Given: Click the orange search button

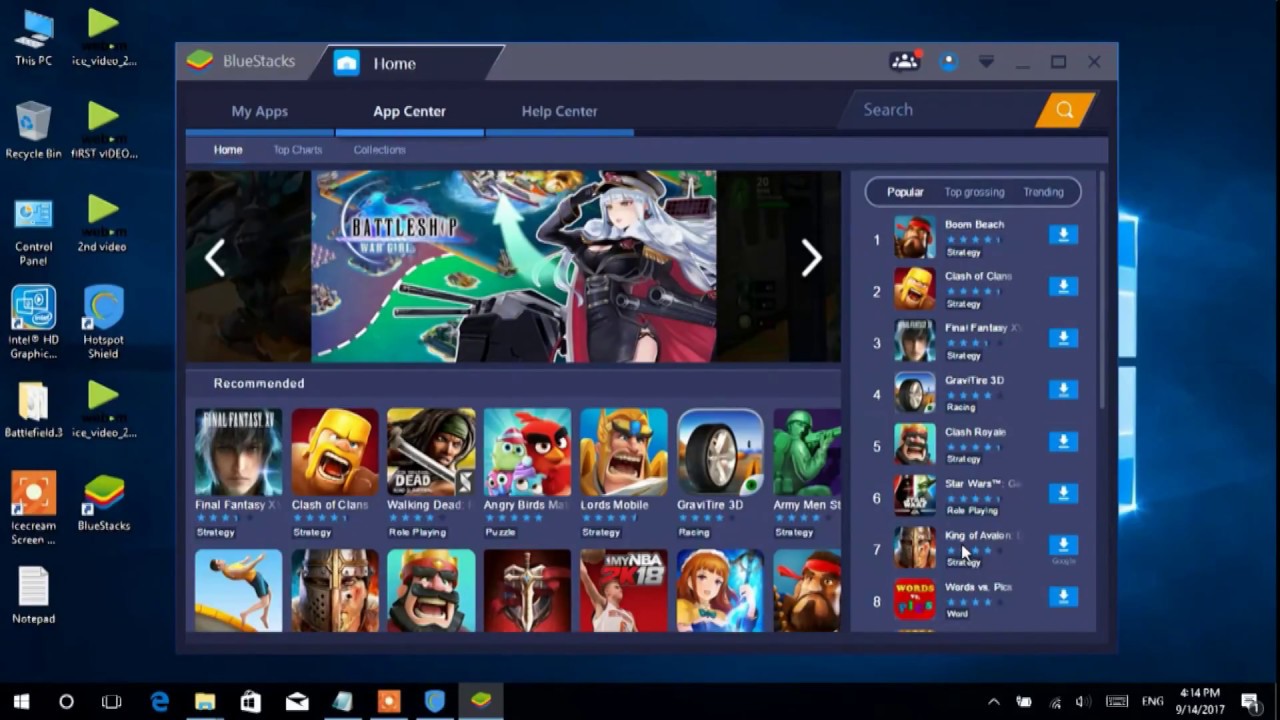Looking at the screenshot, I should coord(1065,110).
